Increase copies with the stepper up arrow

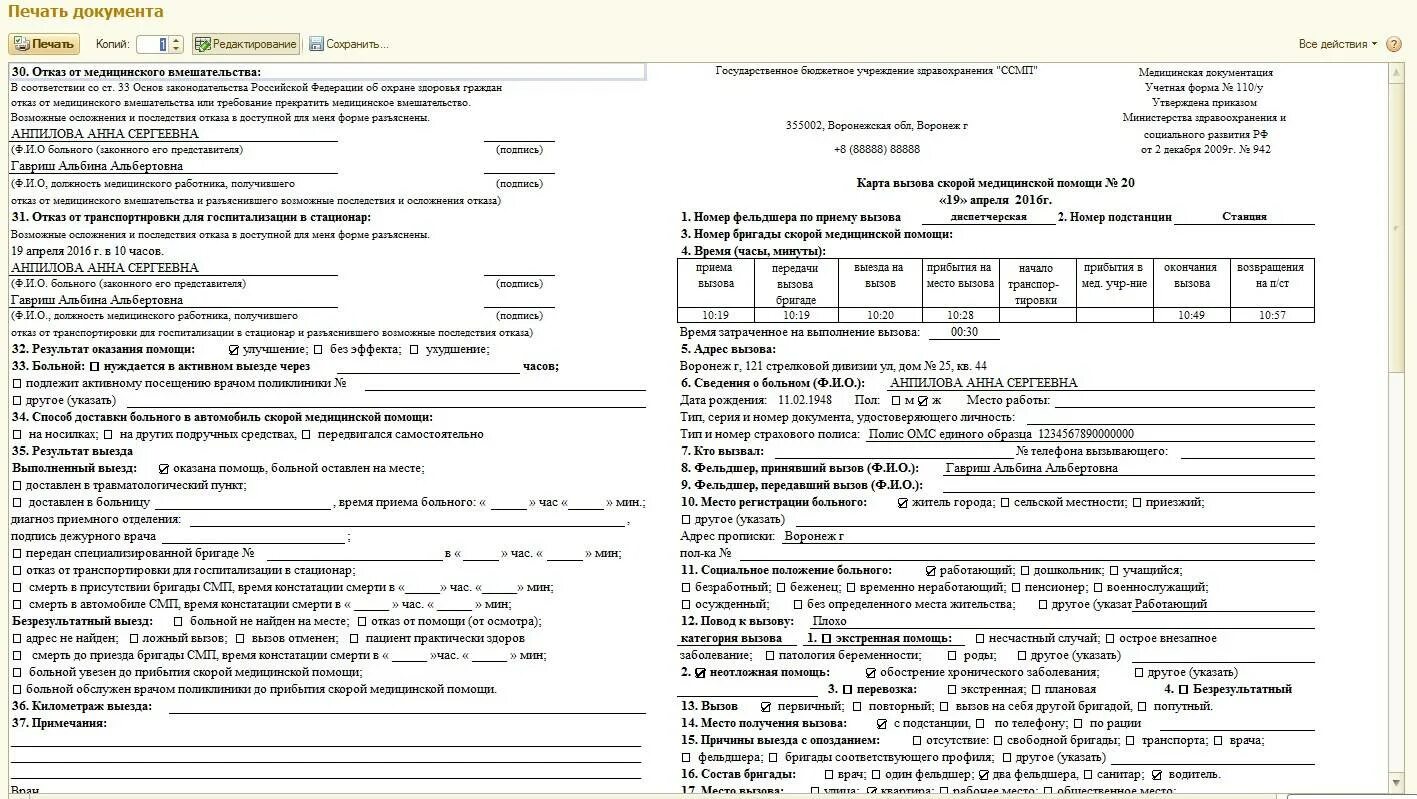[x=177, y=40]
